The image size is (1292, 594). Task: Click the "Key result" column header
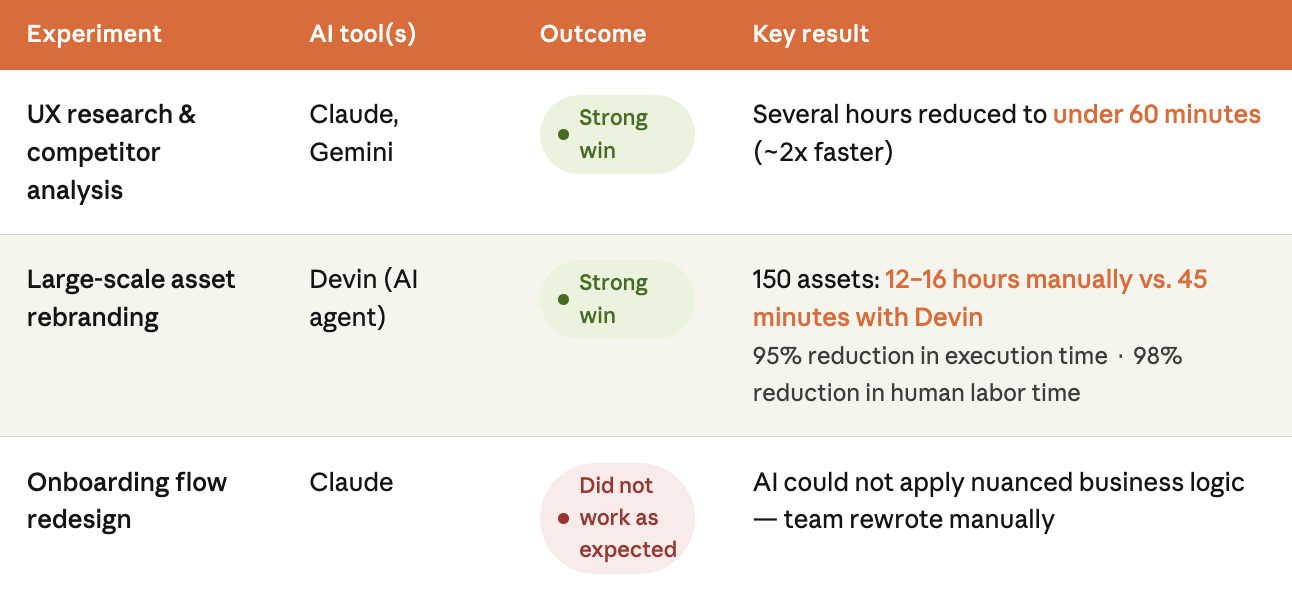(x=811, y=34)
